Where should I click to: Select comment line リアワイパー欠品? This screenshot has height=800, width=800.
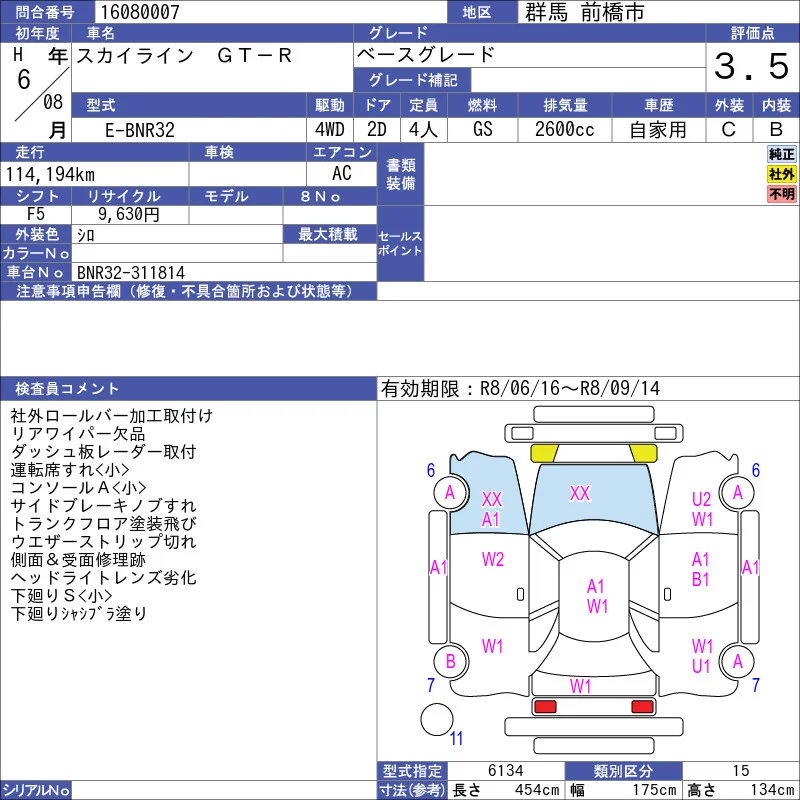pyautogui.click(x=78, y=434)
